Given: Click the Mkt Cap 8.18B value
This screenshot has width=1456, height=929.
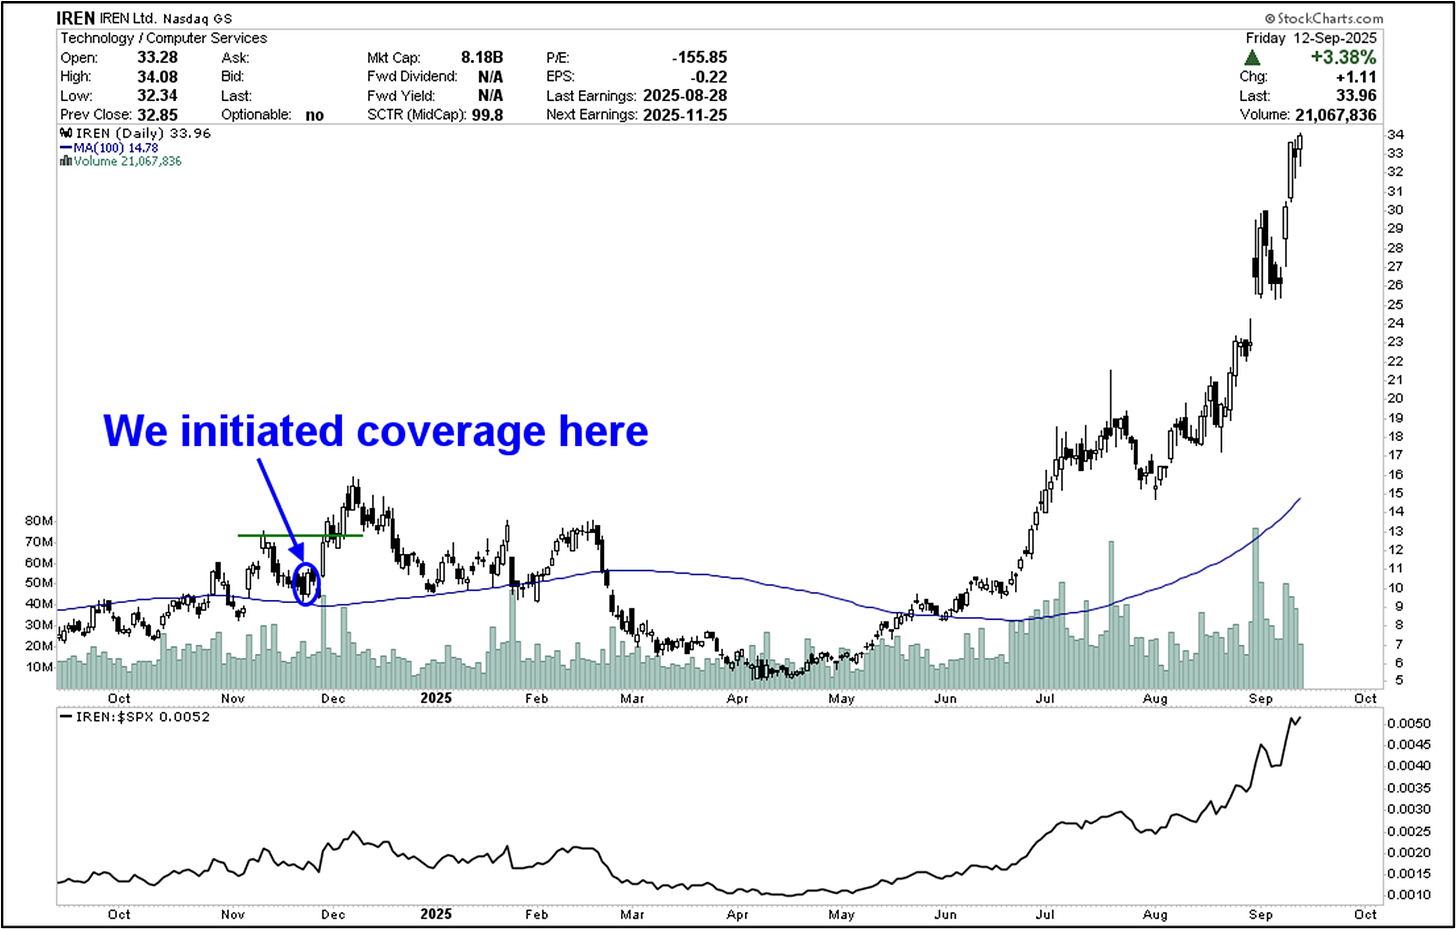Looking at the screenshot, I should [481, 58].
